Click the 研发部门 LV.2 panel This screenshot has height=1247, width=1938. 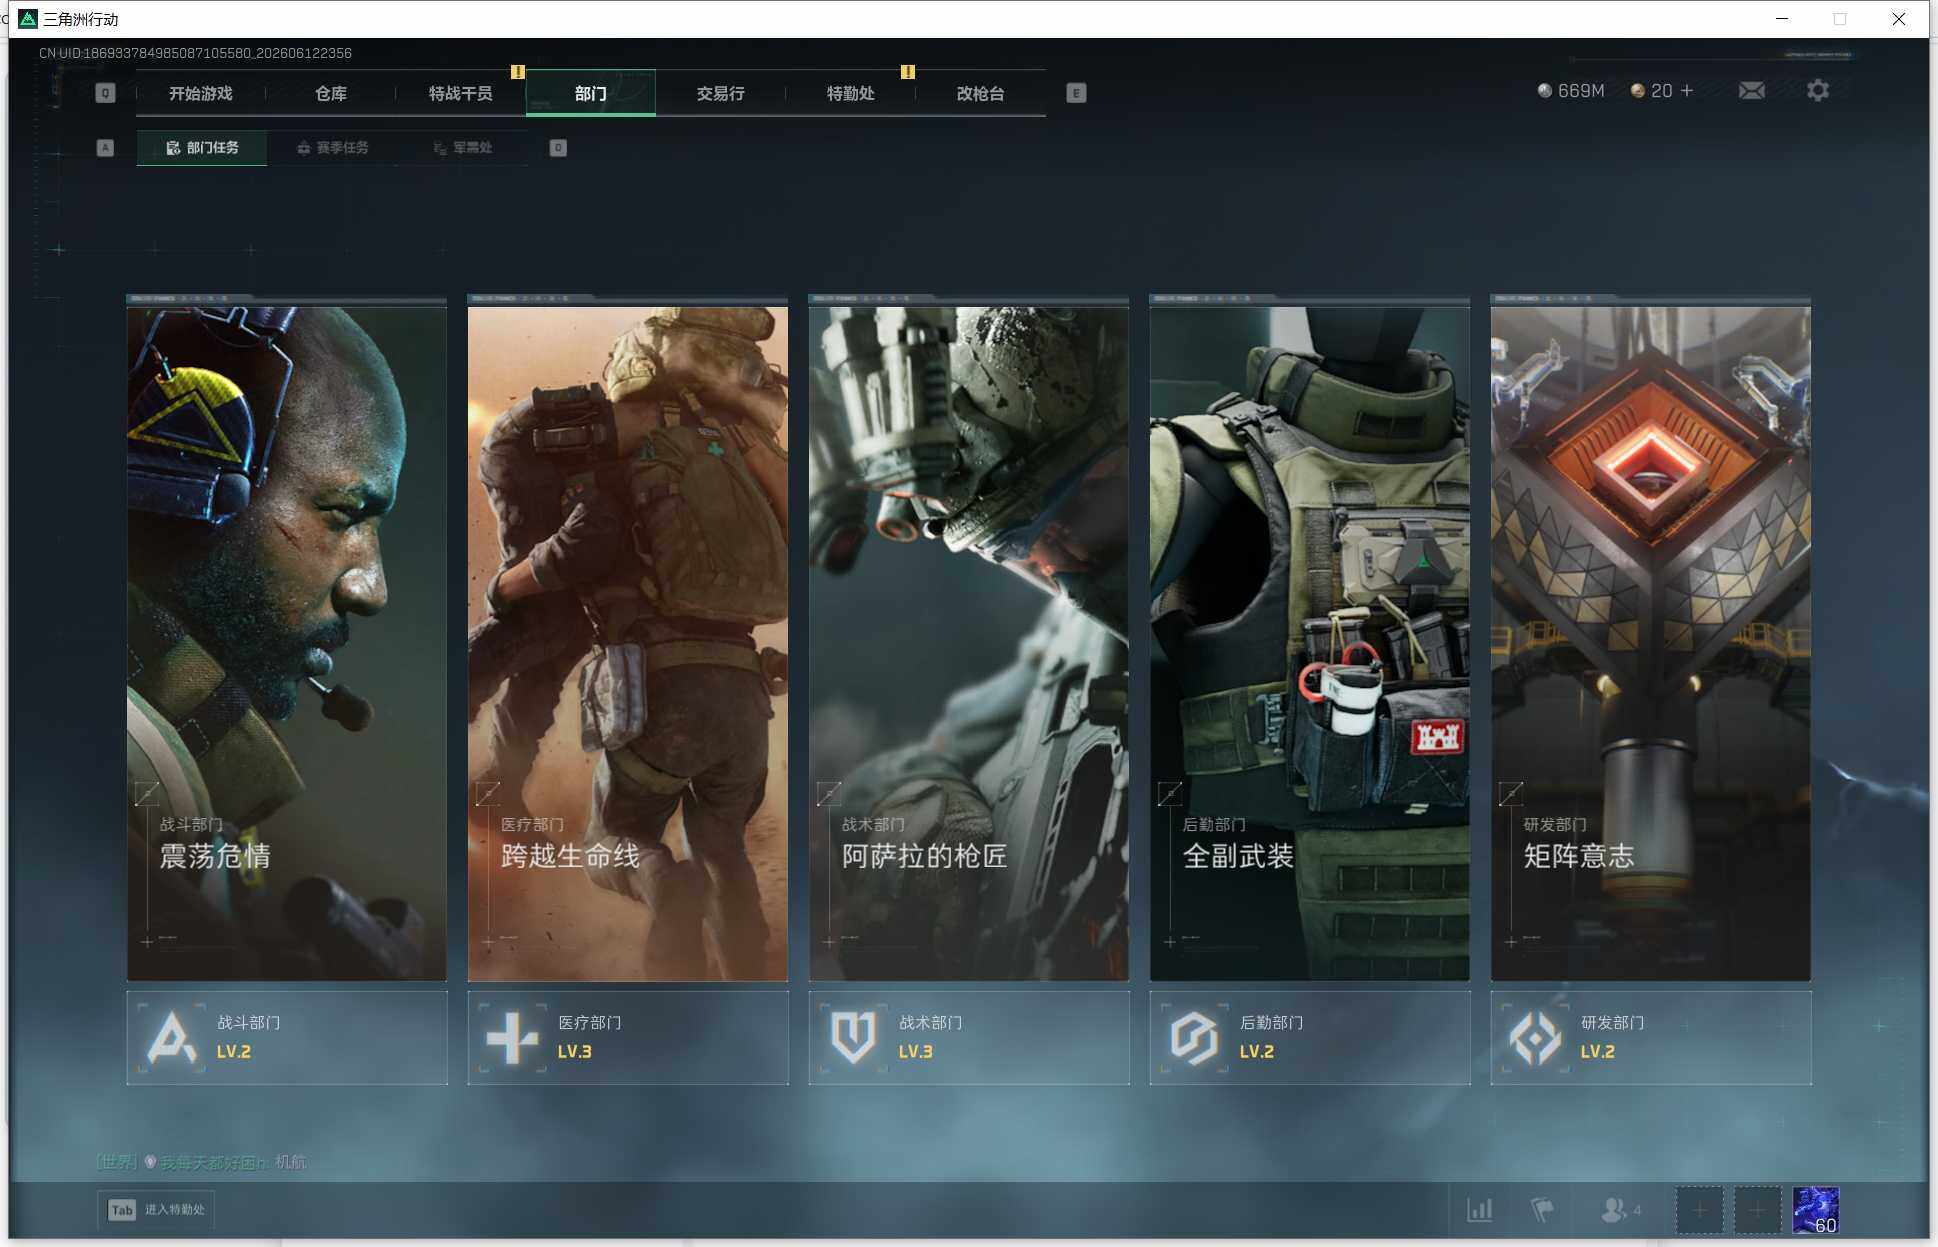click(x=1651, y=1037)
